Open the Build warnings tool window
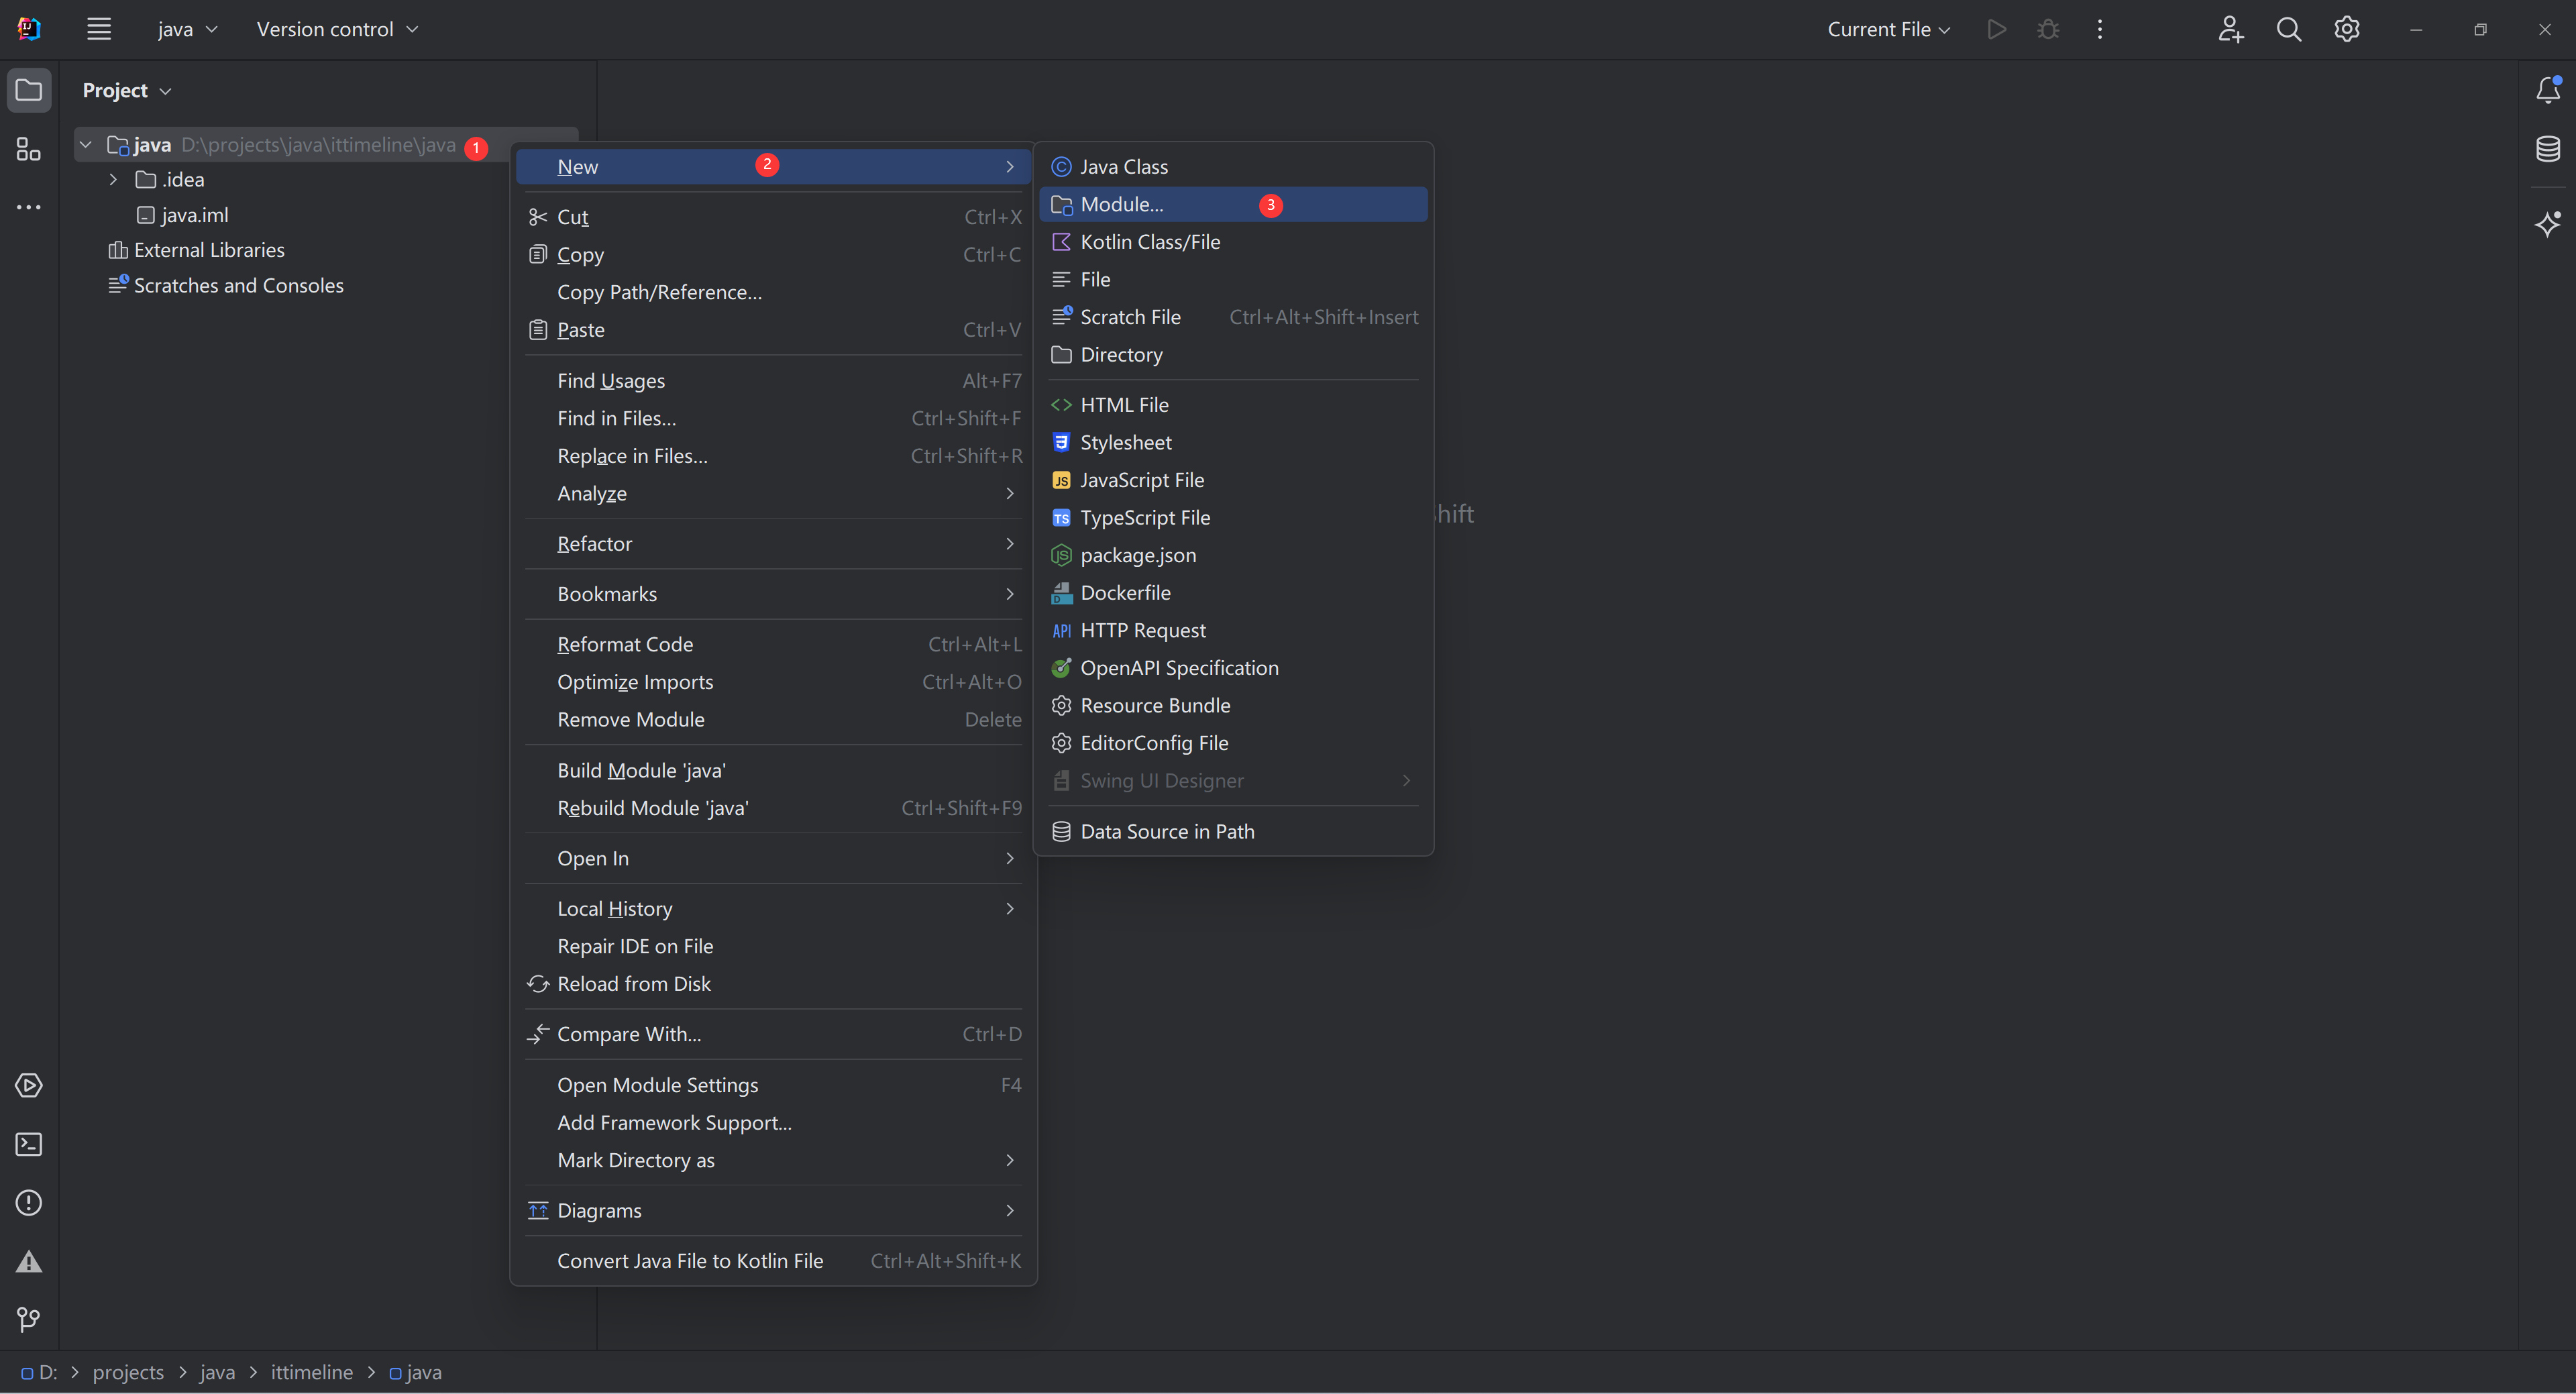The height and width of the screenshot is (1394, 2576). coord(29,1261)
